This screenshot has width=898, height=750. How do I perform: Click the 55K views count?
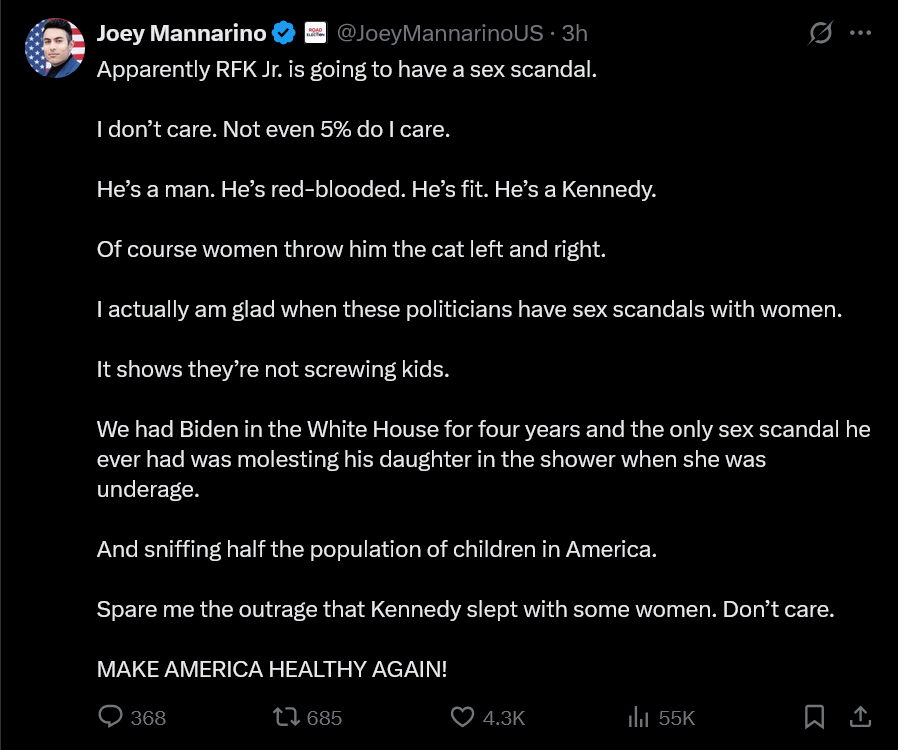pyautogui.click(x=676, y=718)
